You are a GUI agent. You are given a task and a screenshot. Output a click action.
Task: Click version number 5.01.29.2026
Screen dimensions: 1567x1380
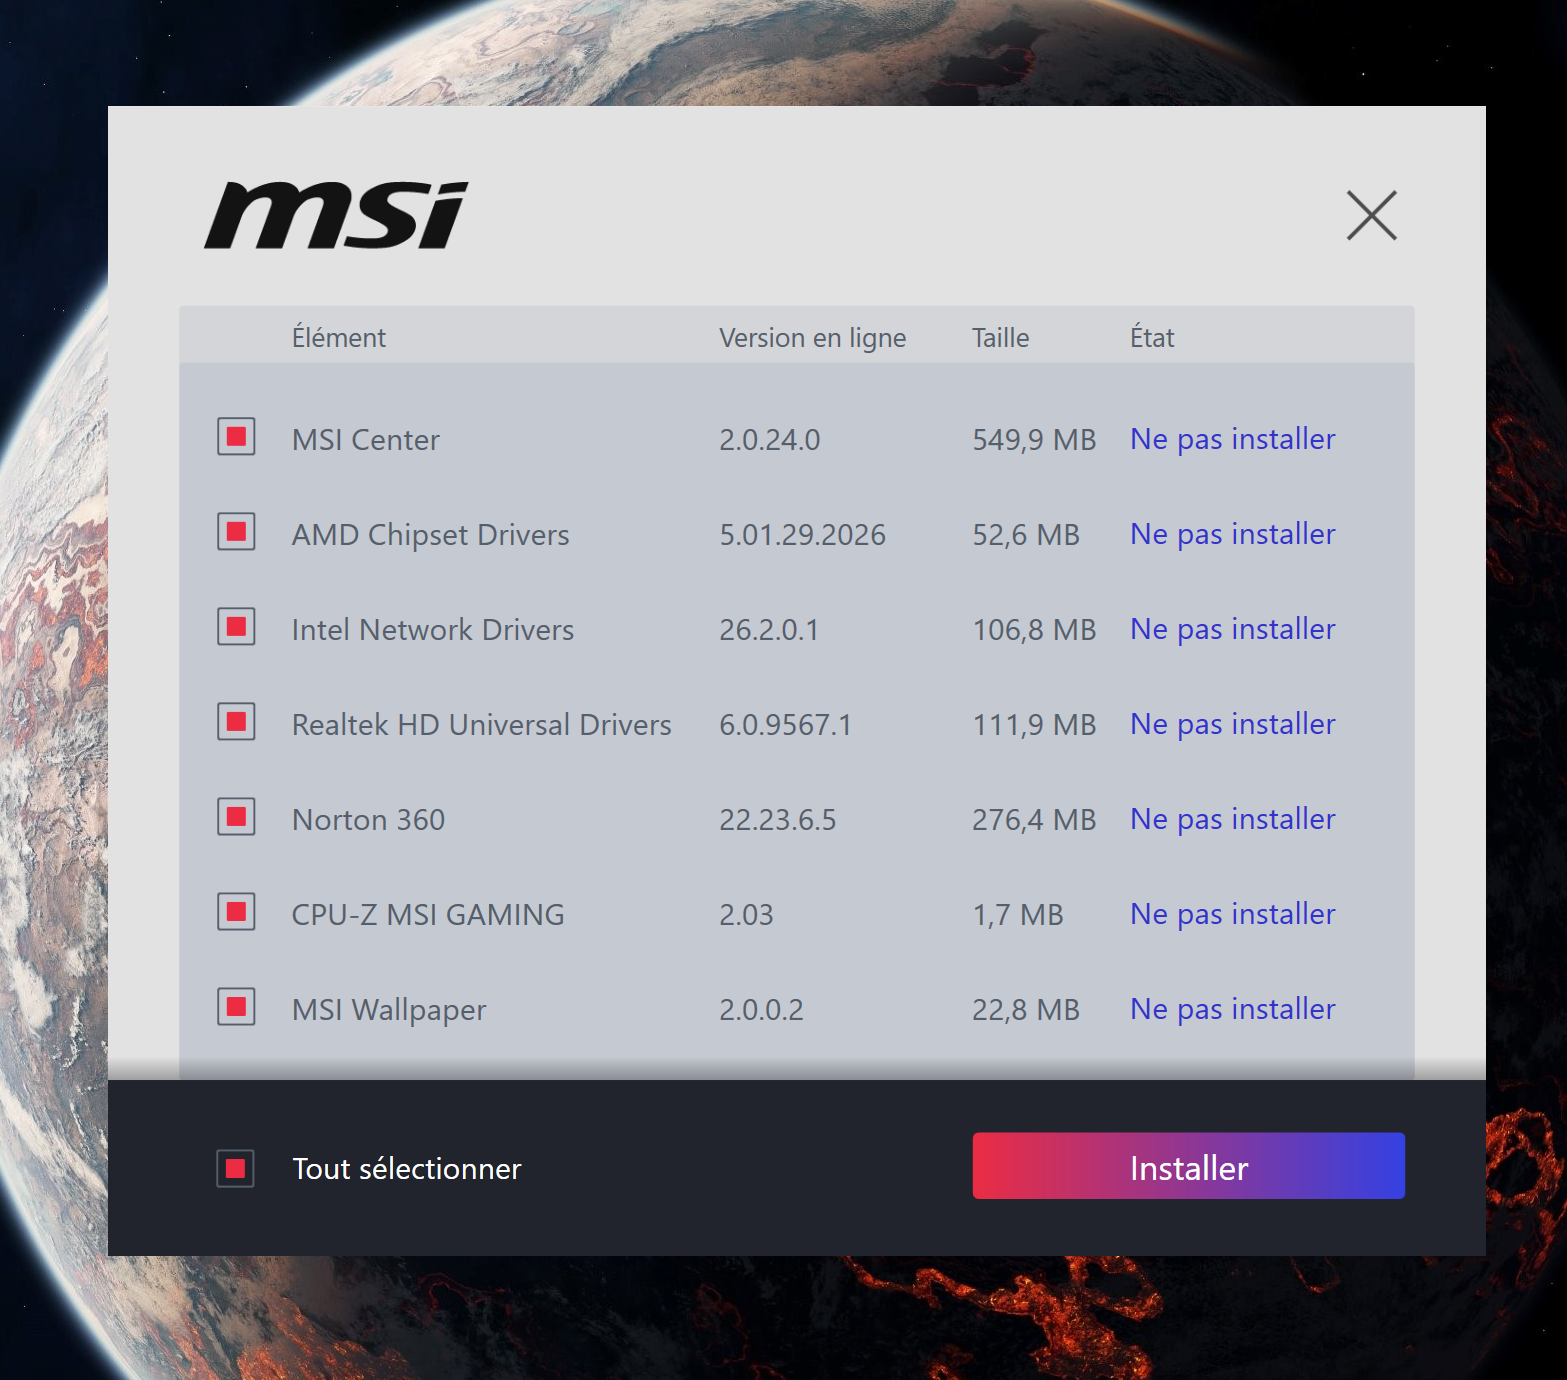coord(803,535)
